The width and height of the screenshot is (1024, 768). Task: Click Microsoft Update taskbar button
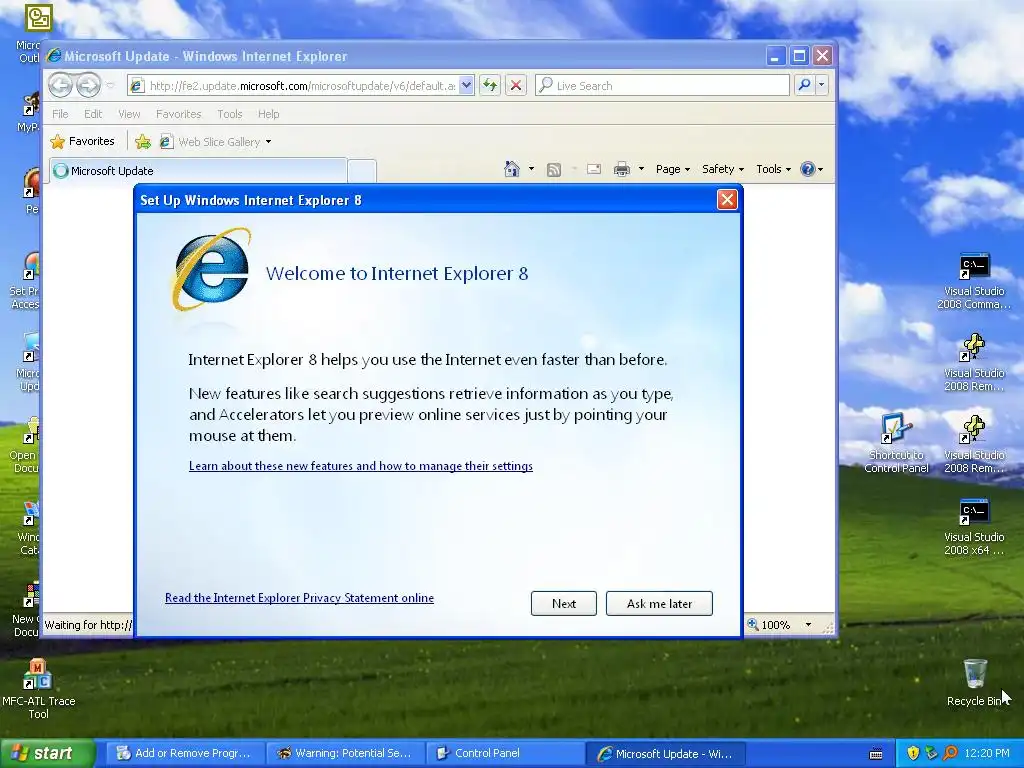pos(666,754)
